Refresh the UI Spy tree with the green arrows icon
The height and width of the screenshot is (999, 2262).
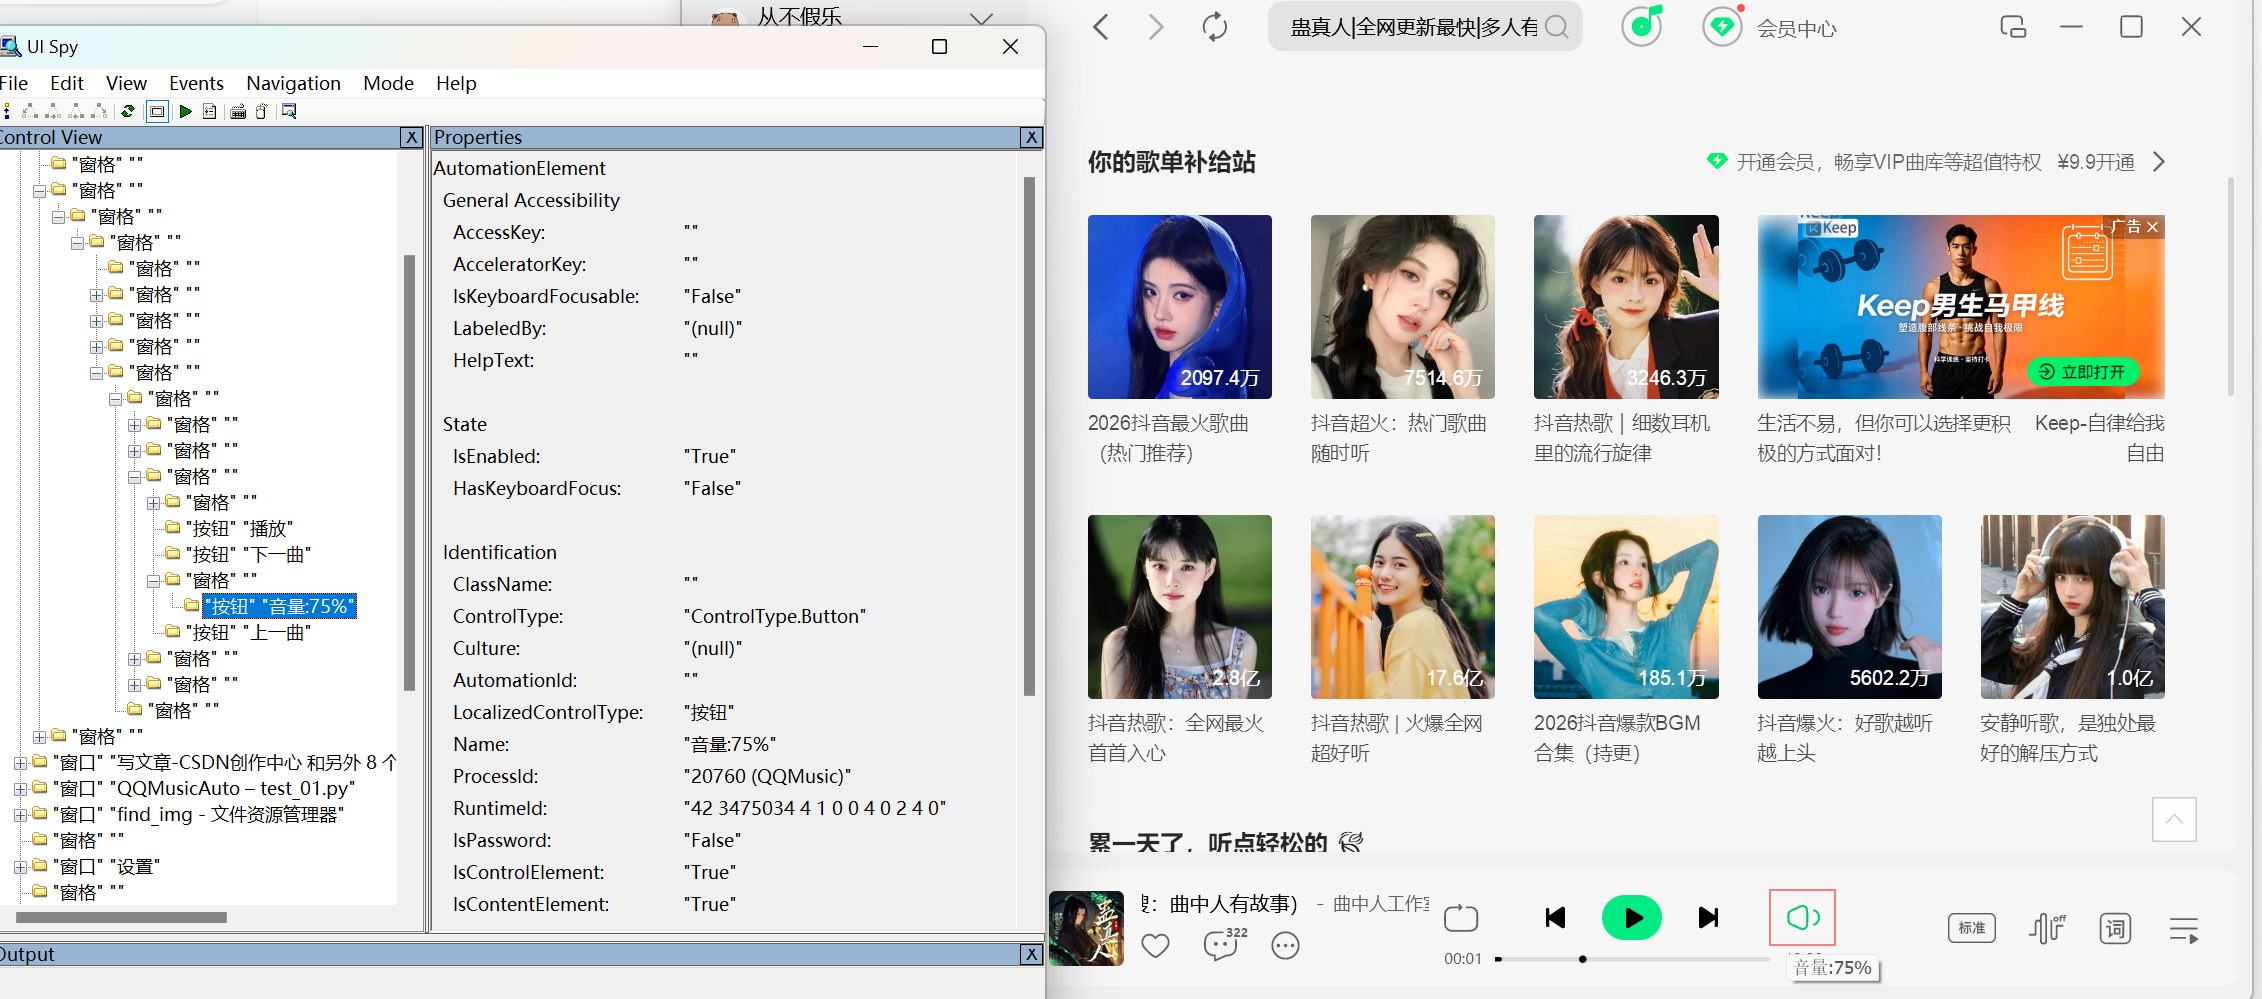pos(128,111)
